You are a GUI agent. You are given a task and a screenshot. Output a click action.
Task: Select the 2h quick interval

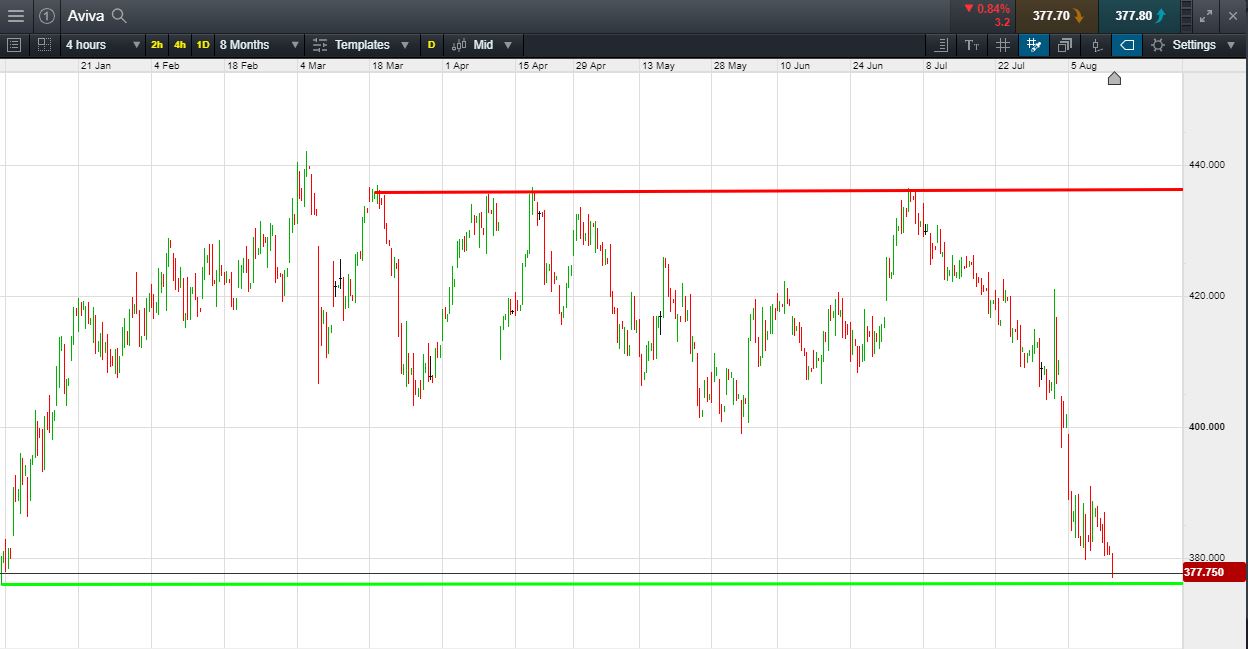pyautogui.click(x=157, y=45)
